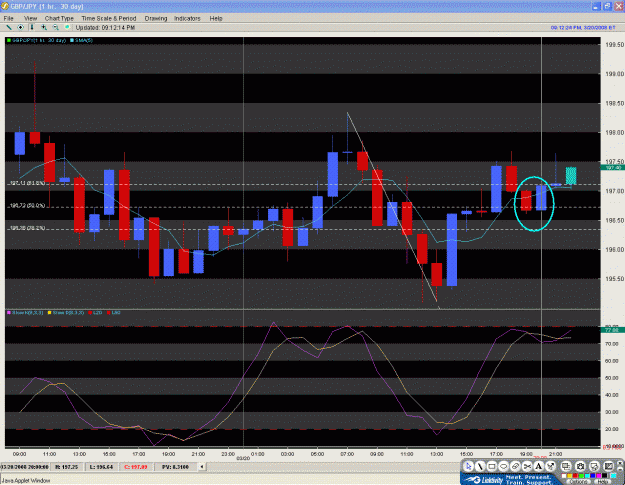The image size is (625, 485).
Task: Click the 'Updated: 09:12:14 PM' status text
Action: click(x=105, y=27)
